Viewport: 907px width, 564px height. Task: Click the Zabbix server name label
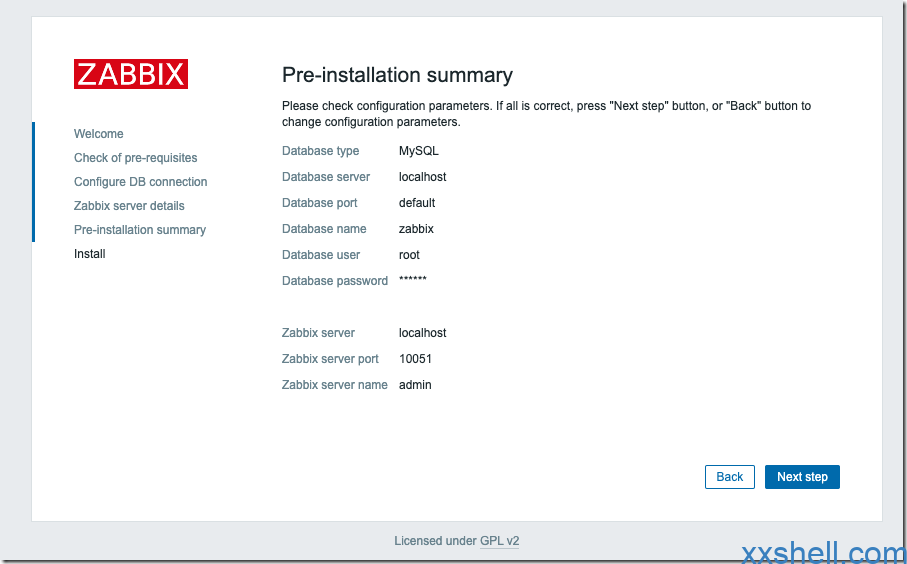pyautogui.click(x=334, y=385)
